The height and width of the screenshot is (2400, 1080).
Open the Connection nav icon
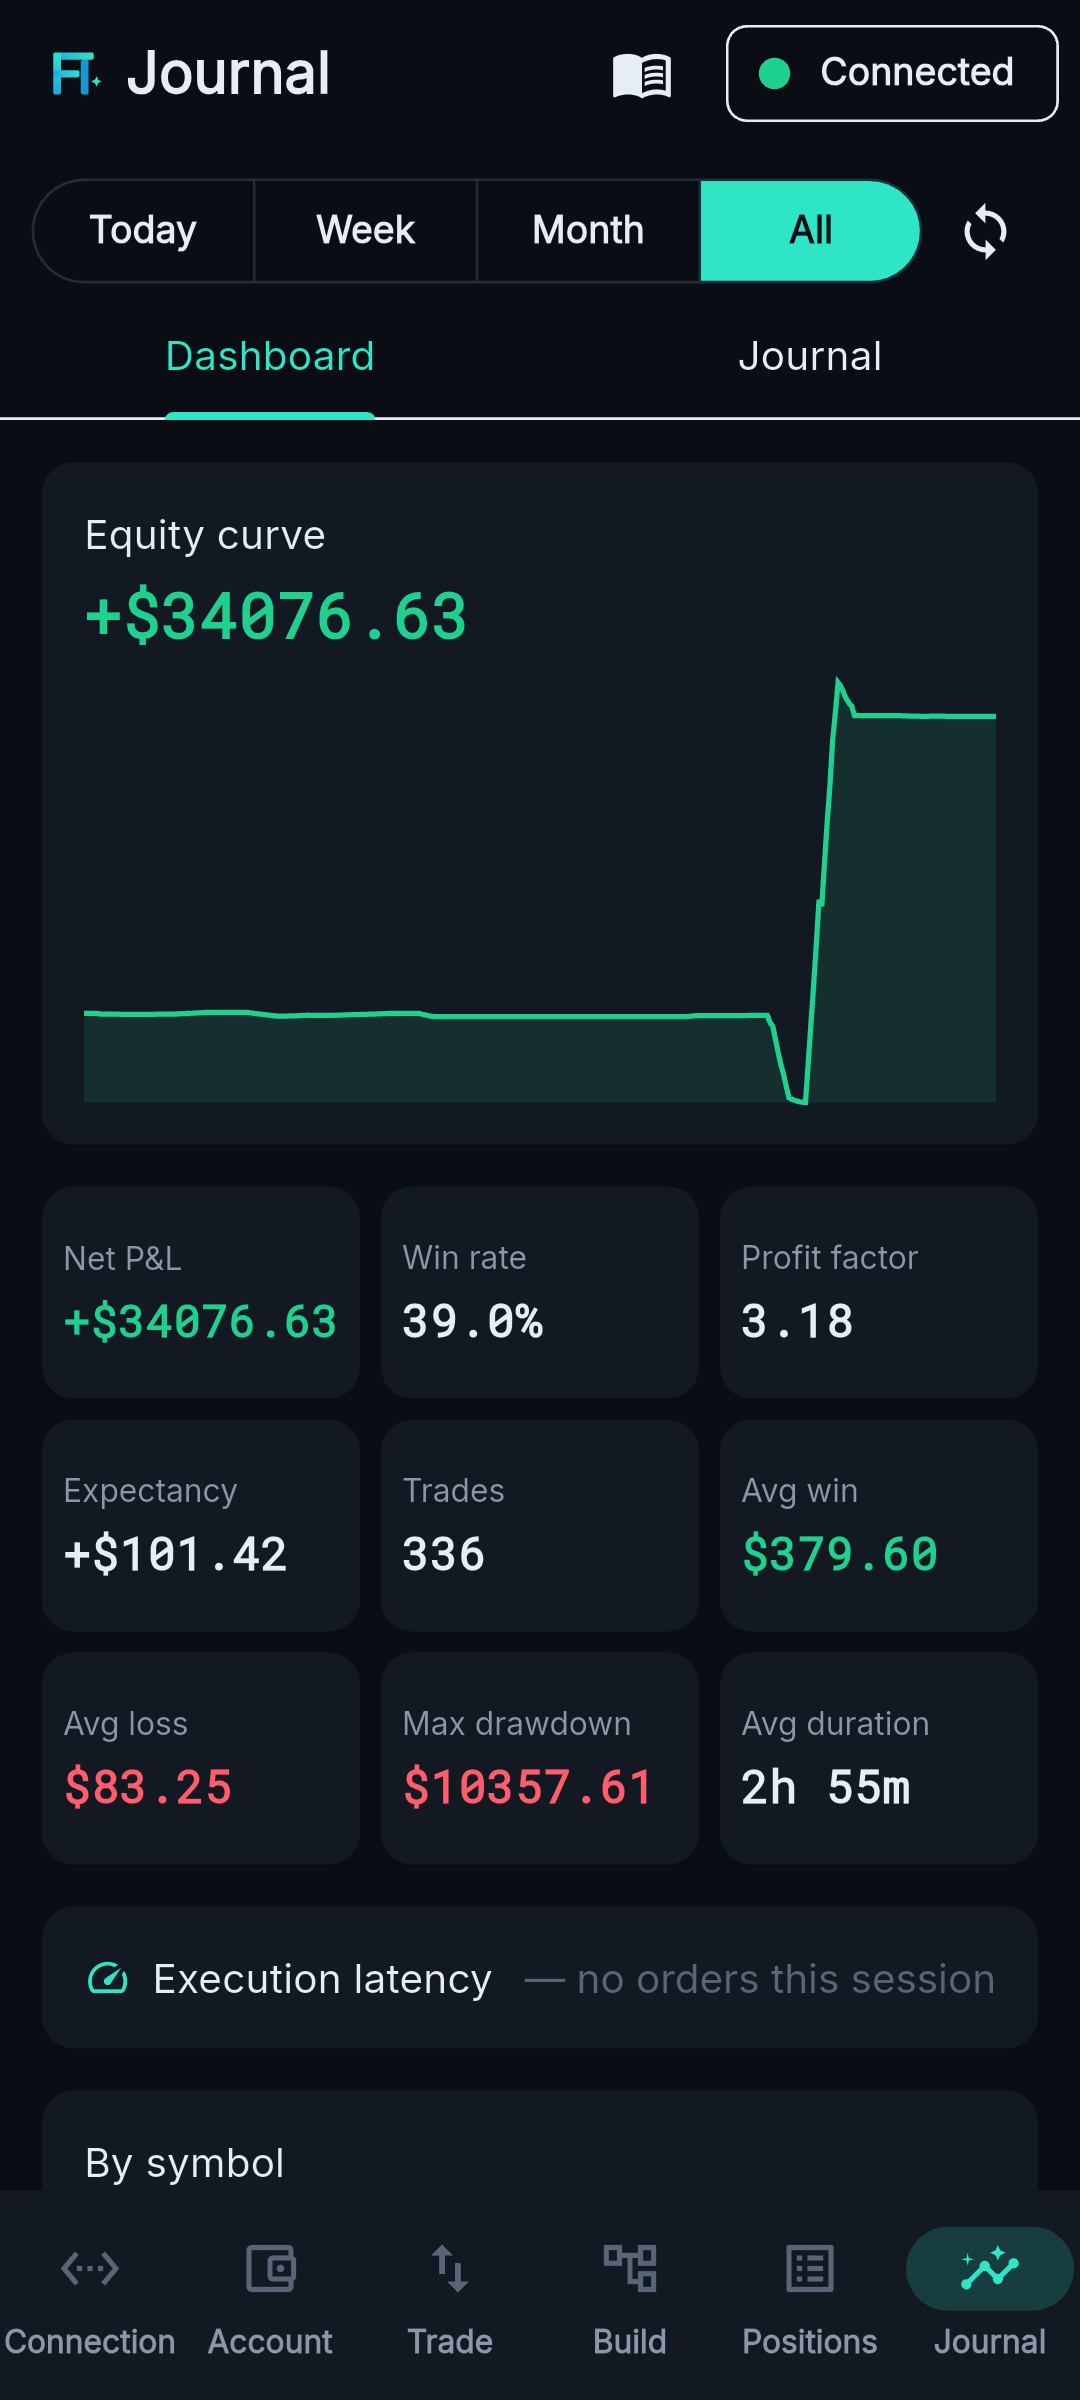tap(90, 2268)
